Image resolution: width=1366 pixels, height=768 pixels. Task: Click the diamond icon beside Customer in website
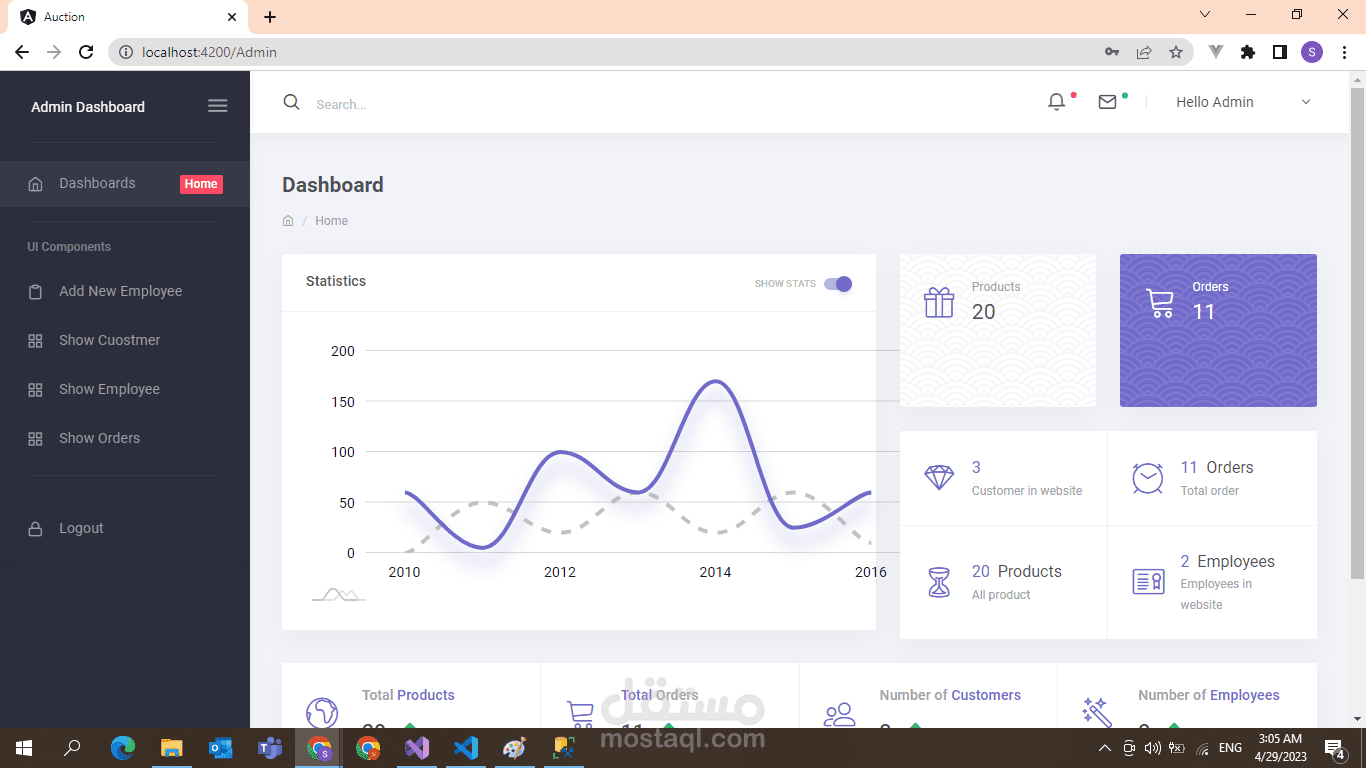(x=939, y=478)
